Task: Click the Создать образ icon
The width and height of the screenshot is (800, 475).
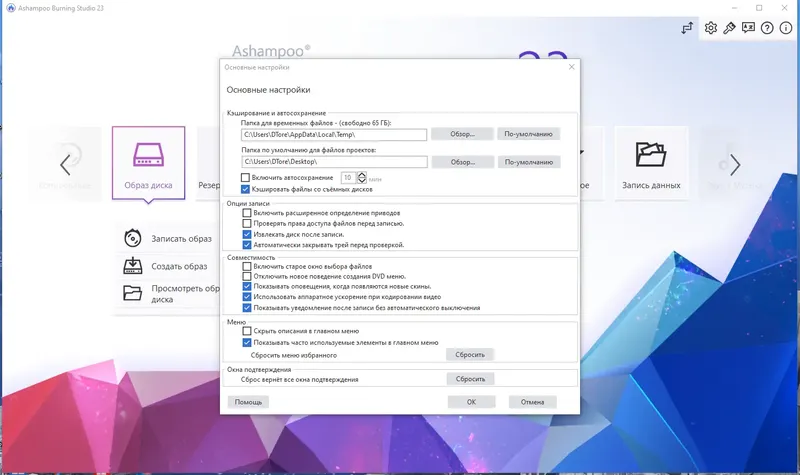Action: pyautogui.click(x=133, y=266)
